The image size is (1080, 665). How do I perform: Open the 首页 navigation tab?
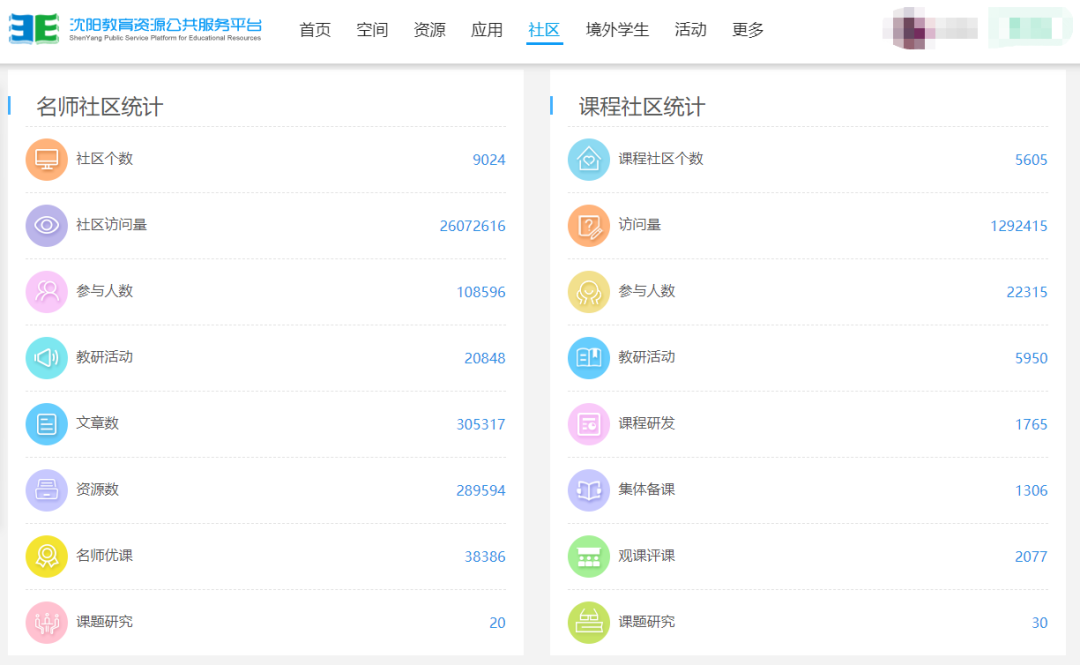(x=315, y=30)
